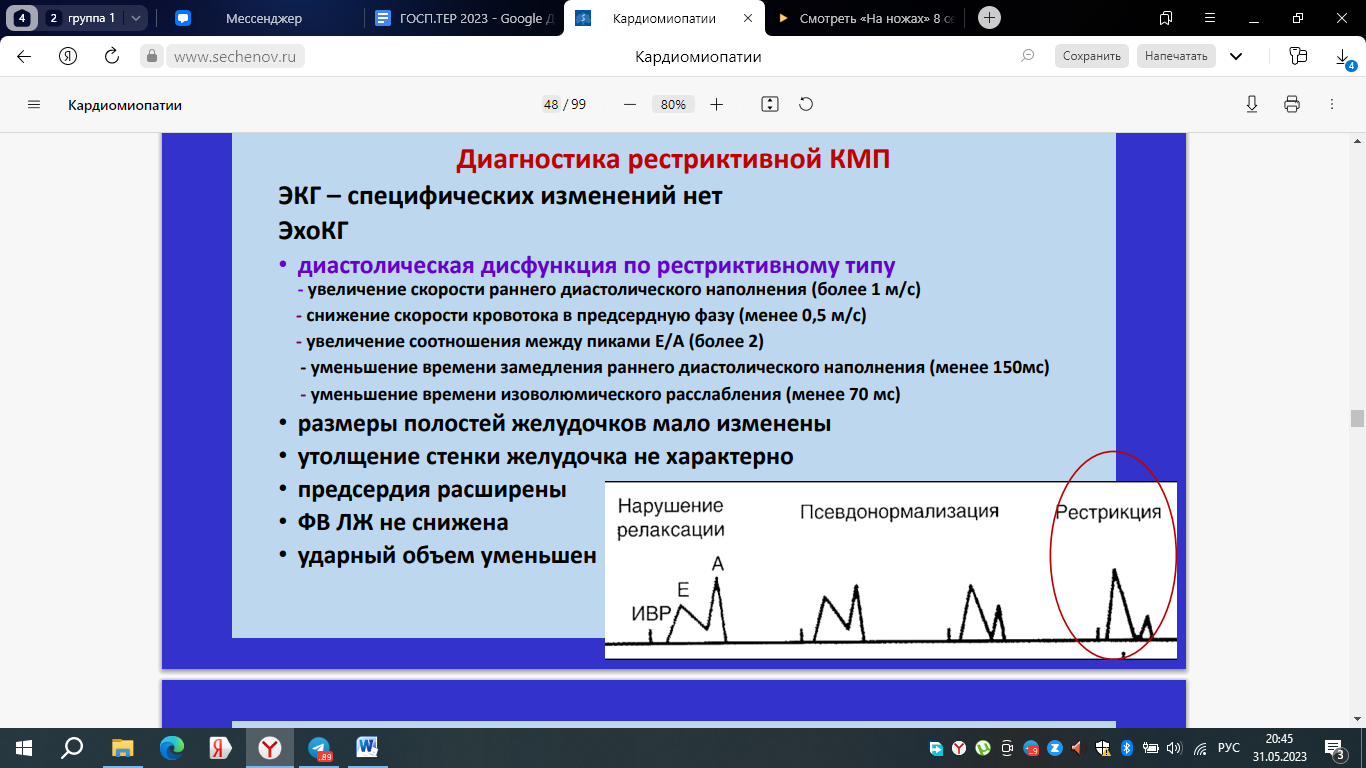The image size is (1366, 768).
Task: Click the Напечатать button
Action: (x=1176, y=56)
